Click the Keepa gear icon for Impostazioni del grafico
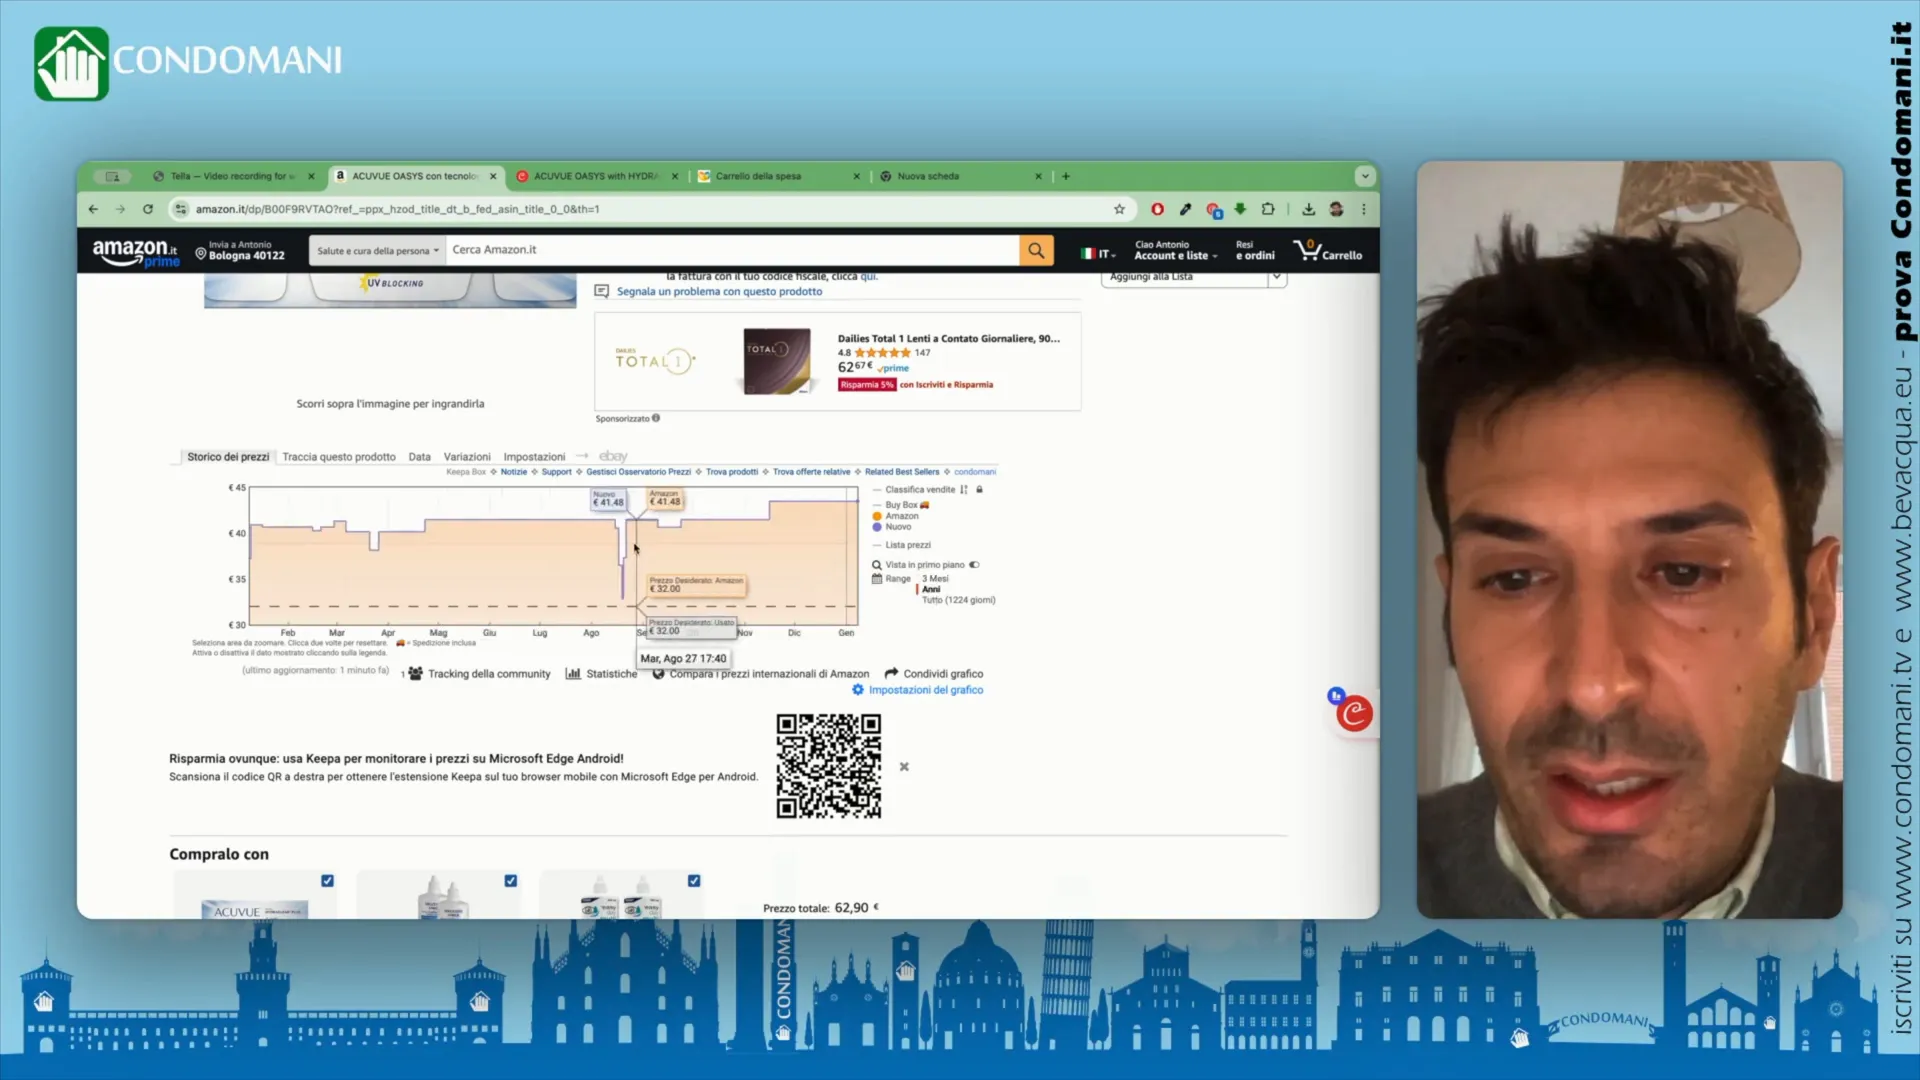This screenshot has width=1920, height=1080. [x=858, y=690]
